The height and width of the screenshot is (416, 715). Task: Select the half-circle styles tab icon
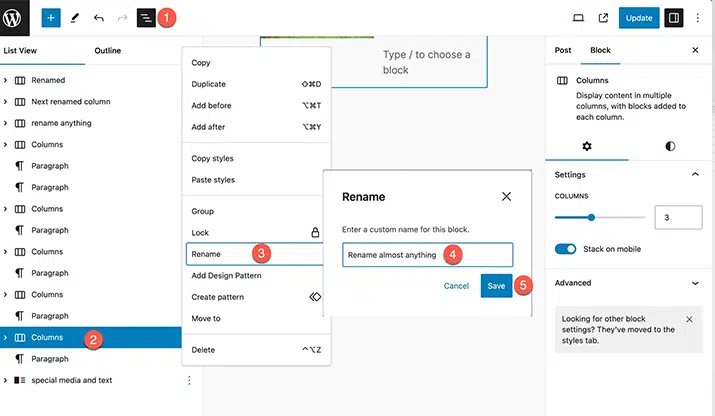[670, 146]
